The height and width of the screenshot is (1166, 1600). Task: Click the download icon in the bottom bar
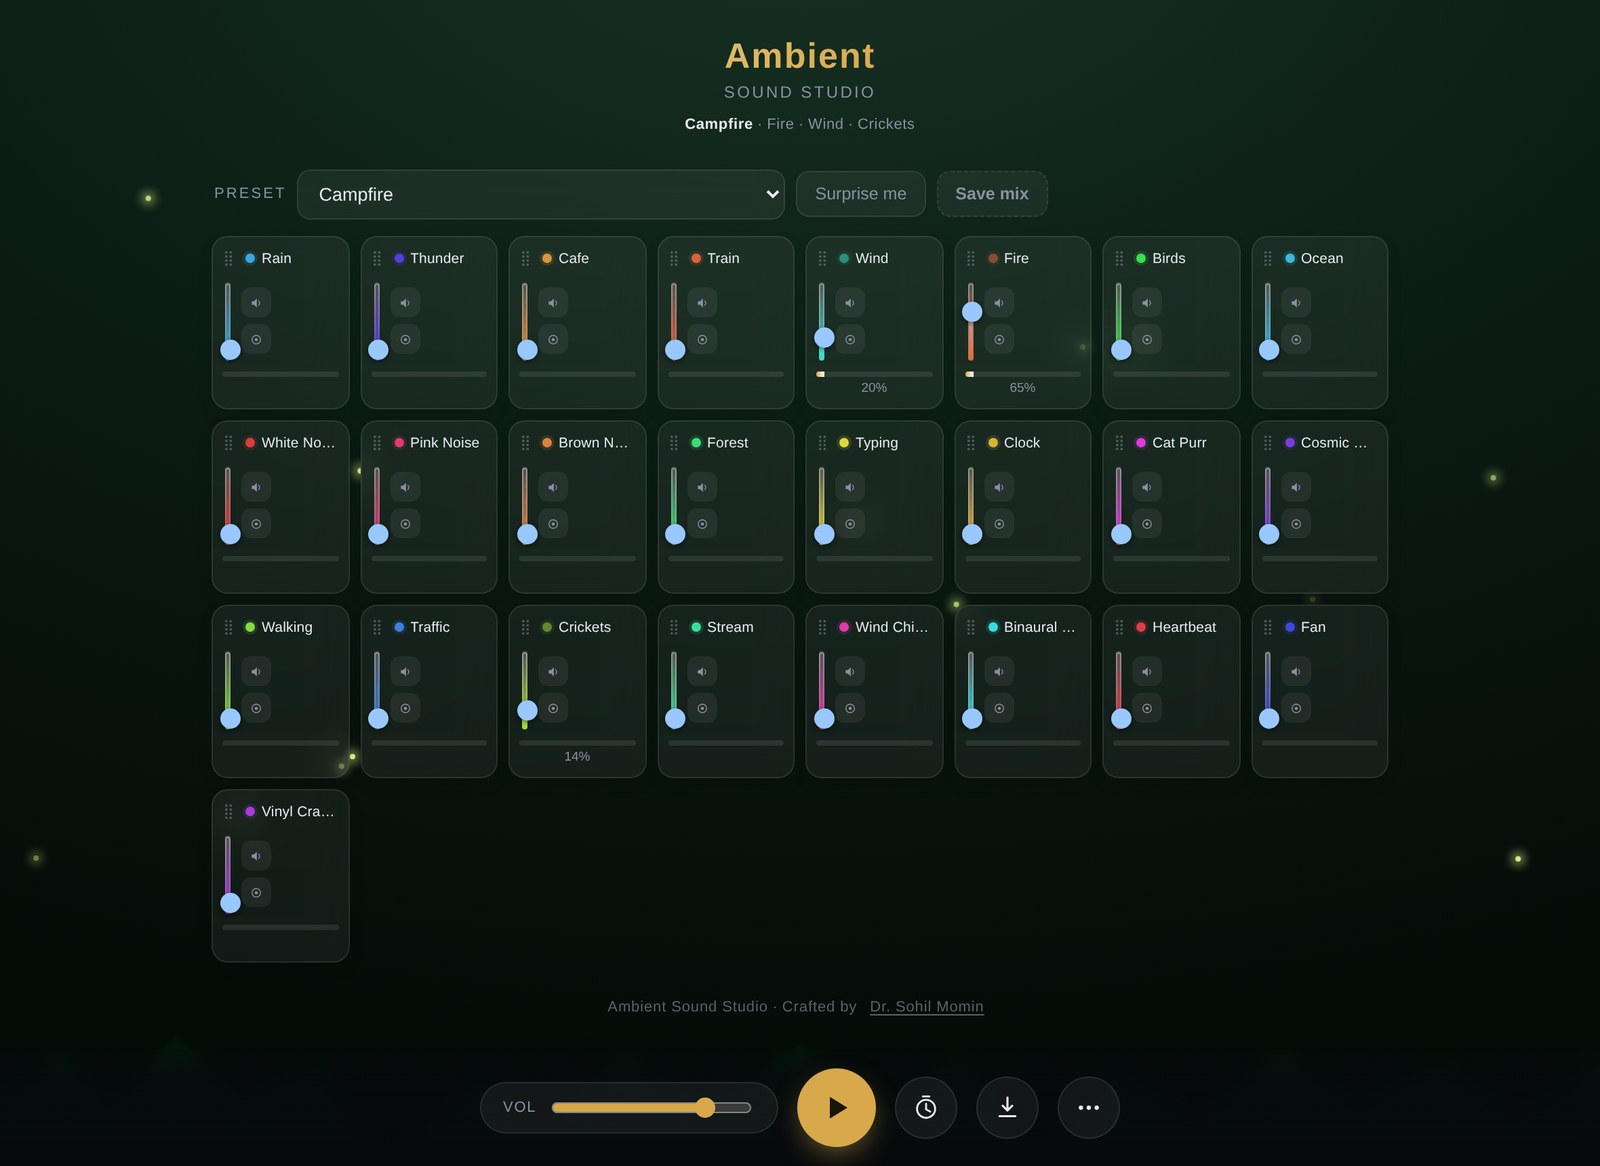coord(1007,1107)
